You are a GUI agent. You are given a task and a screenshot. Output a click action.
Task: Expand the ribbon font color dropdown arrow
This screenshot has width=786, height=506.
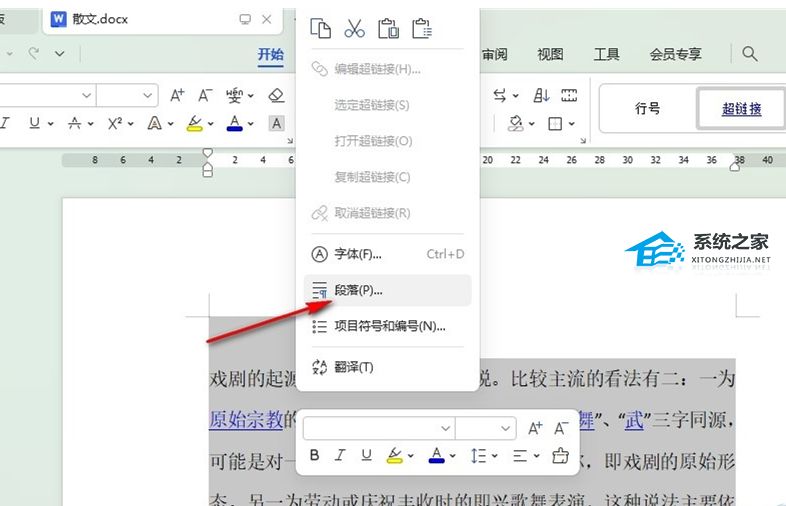click(251, 123)
